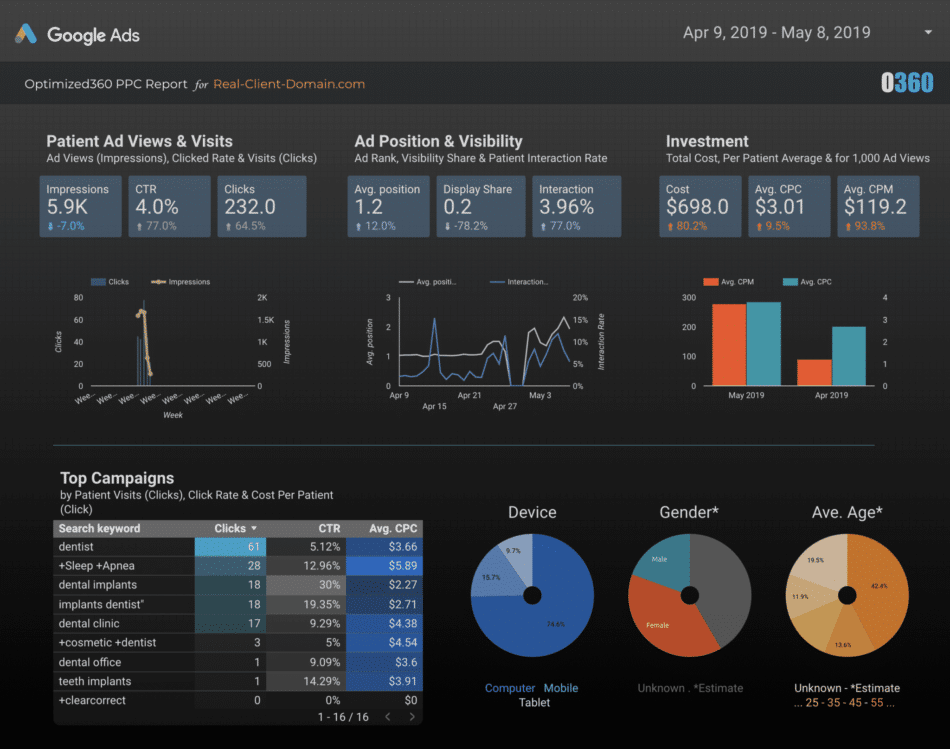Sort by Search keyword column header

click(x=99, y=528)
